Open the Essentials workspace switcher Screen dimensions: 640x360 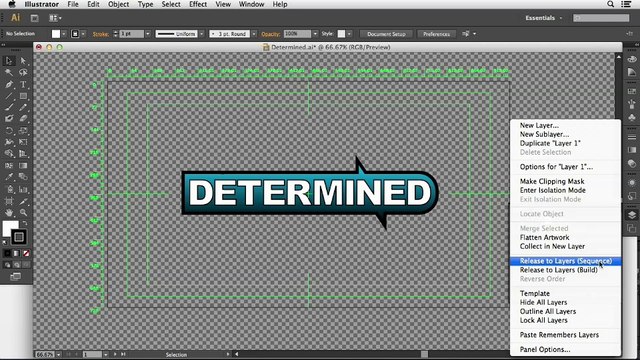click(544, 18)
